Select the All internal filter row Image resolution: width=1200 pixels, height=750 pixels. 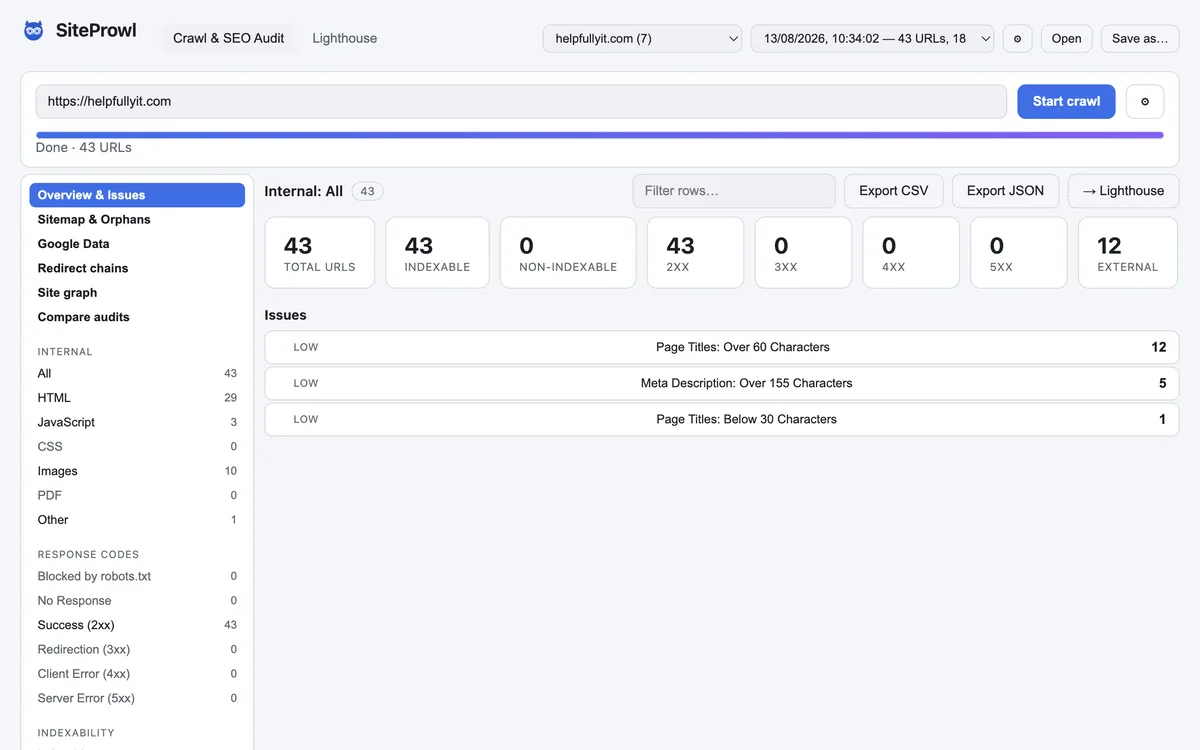tap(137, 373)
